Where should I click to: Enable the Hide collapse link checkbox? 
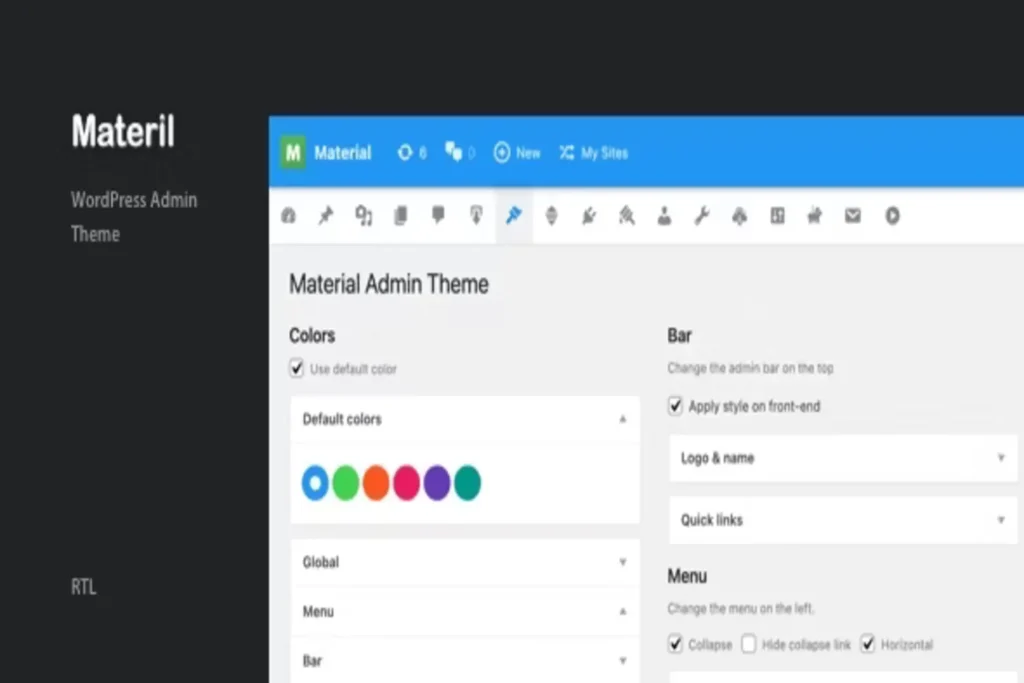(x=749, y=644)
